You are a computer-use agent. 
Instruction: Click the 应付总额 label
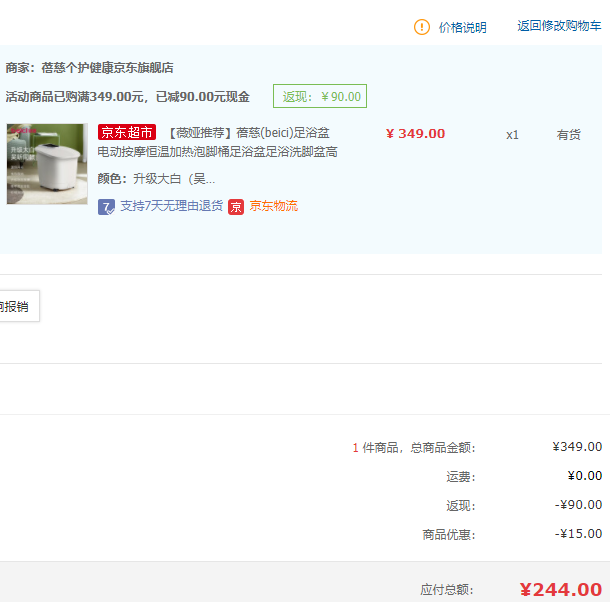coord(447,590)
